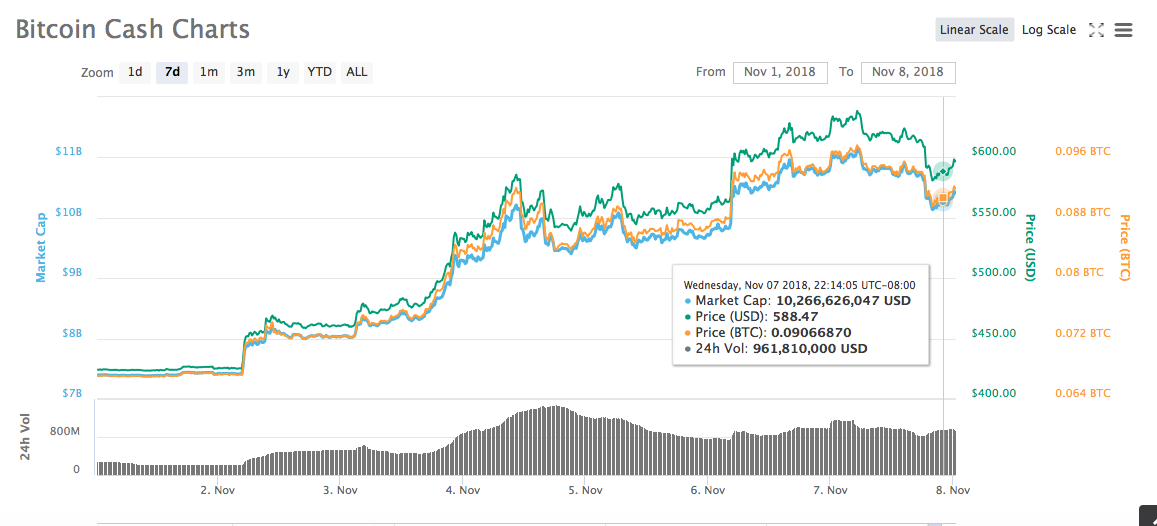The width and height of the screenshot is (1157, 526).
Task: Set zoom to 1d
Action: 135,72
